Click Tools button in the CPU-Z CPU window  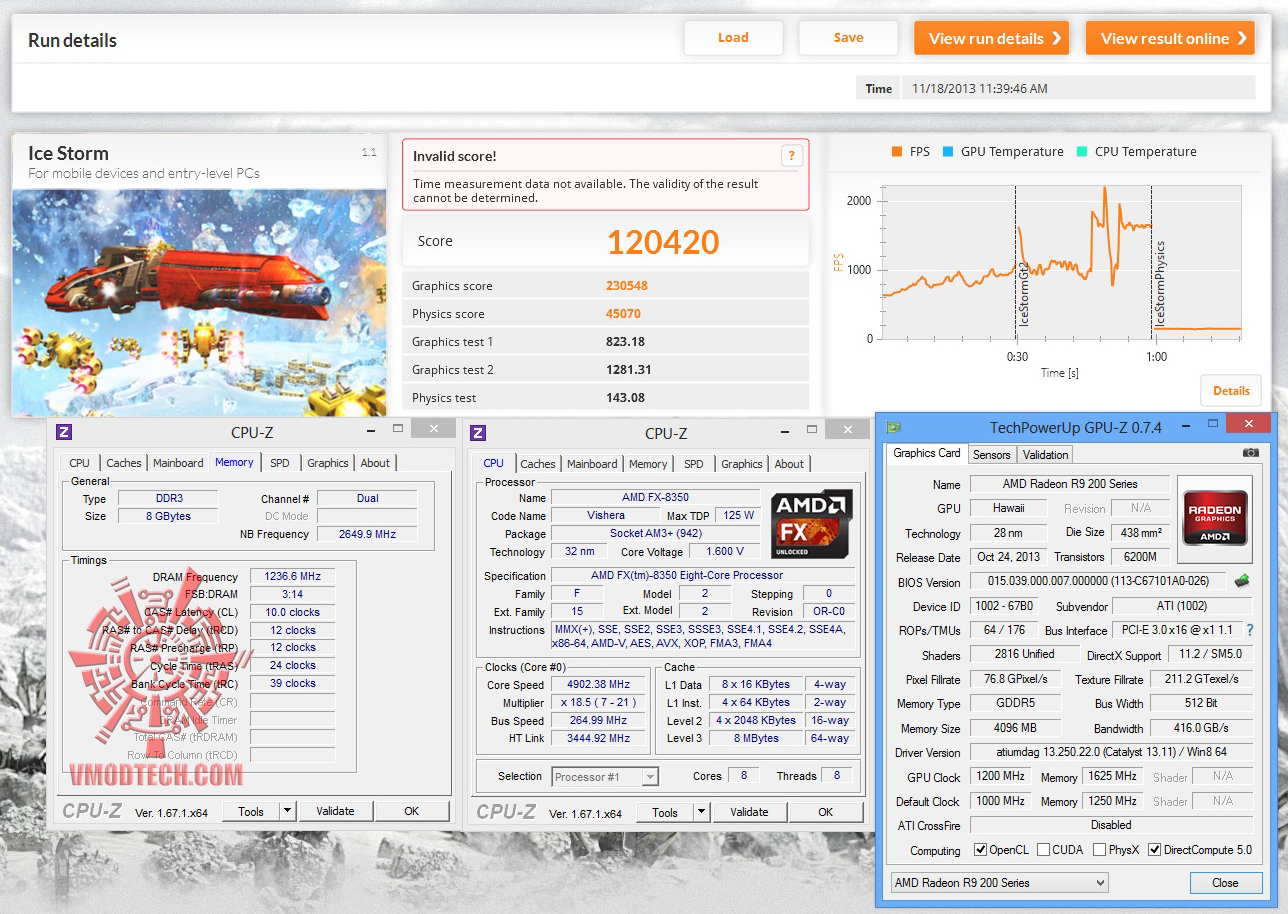[x=665, y=812]
